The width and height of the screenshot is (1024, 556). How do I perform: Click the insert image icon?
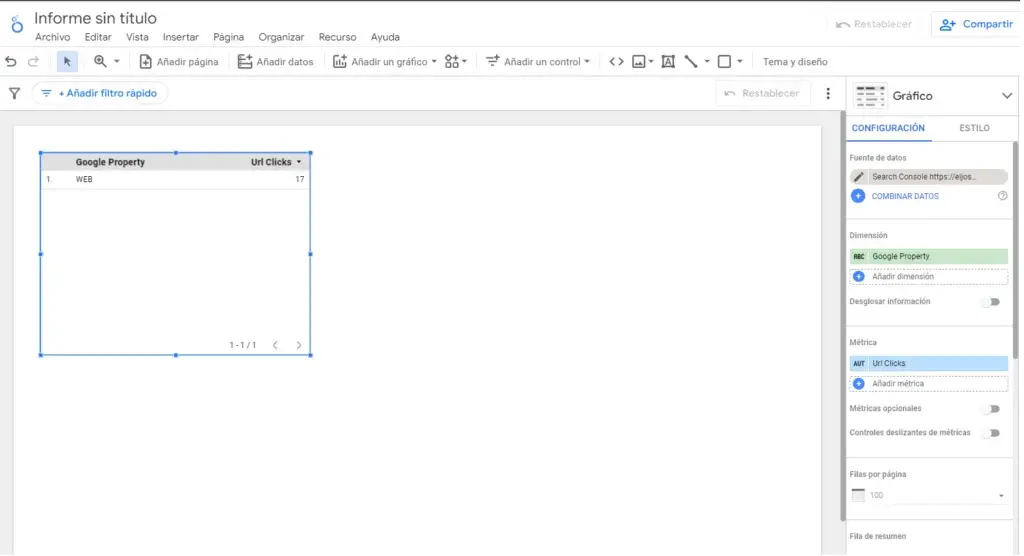639,61
